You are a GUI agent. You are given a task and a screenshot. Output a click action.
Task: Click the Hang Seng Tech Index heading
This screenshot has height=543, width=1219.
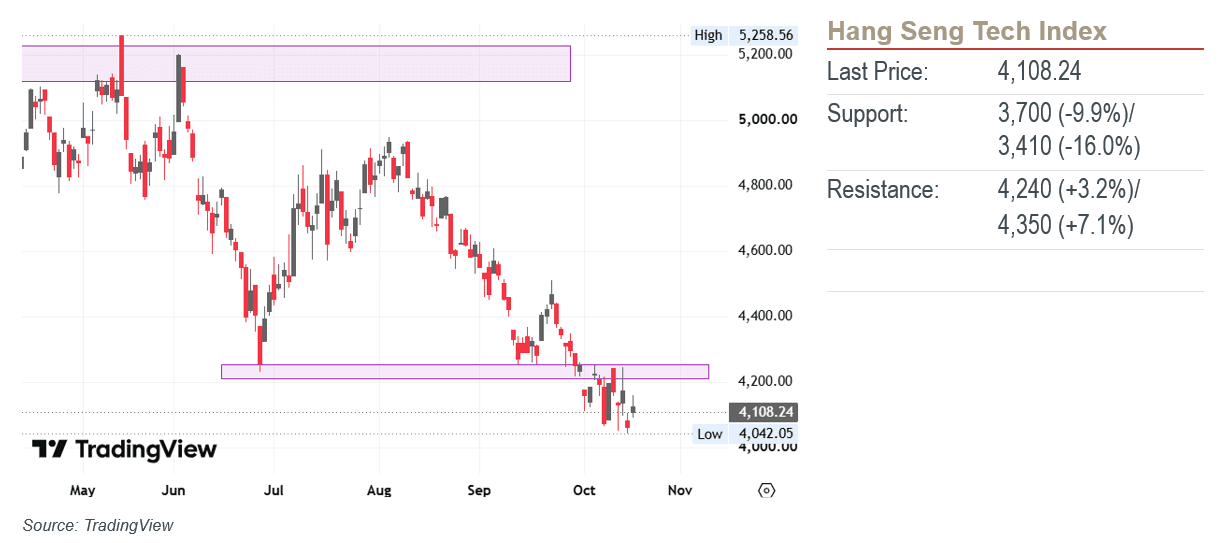(x=967, y=31)
